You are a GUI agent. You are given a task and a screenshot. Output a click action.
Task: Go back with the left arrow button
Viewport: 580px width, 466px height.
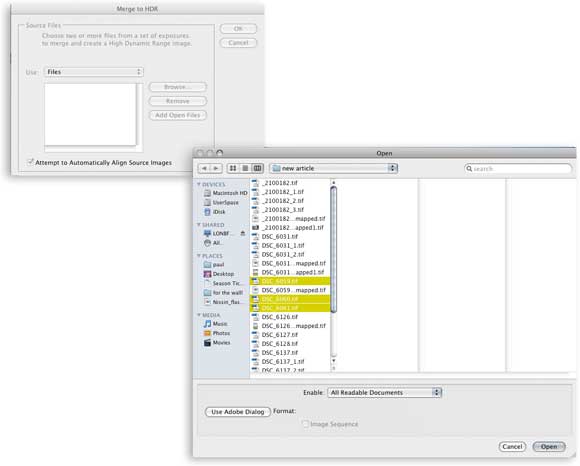pos(204,168)
